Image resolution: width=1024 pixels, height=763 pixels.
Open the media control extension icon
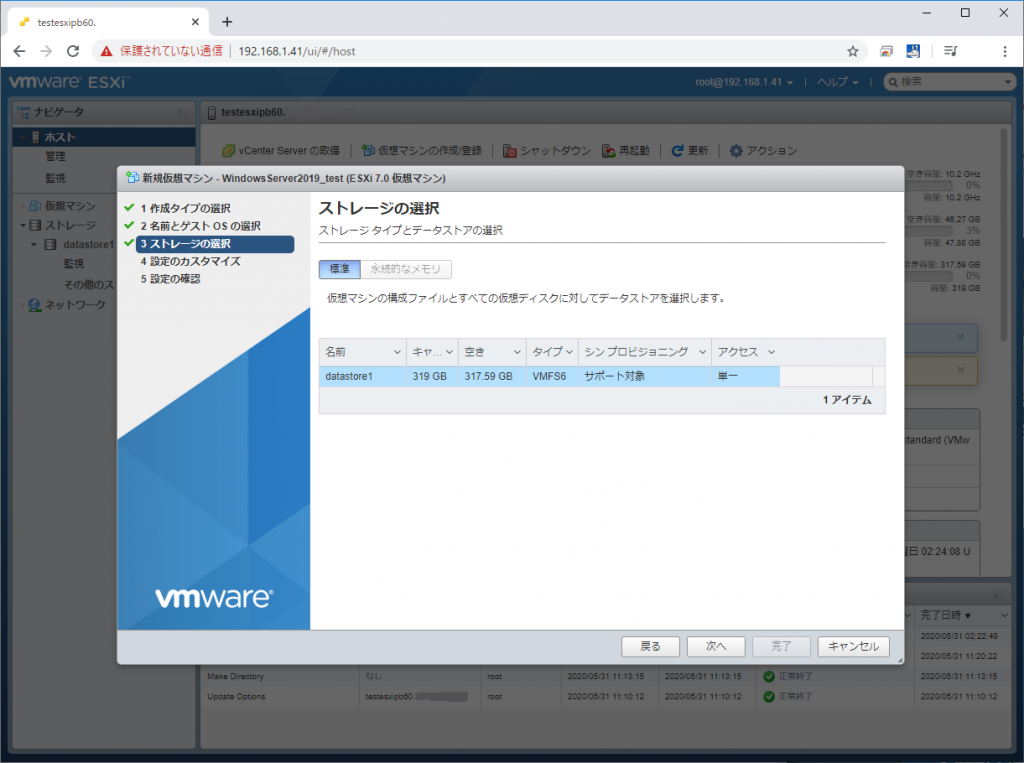[950, 51]
